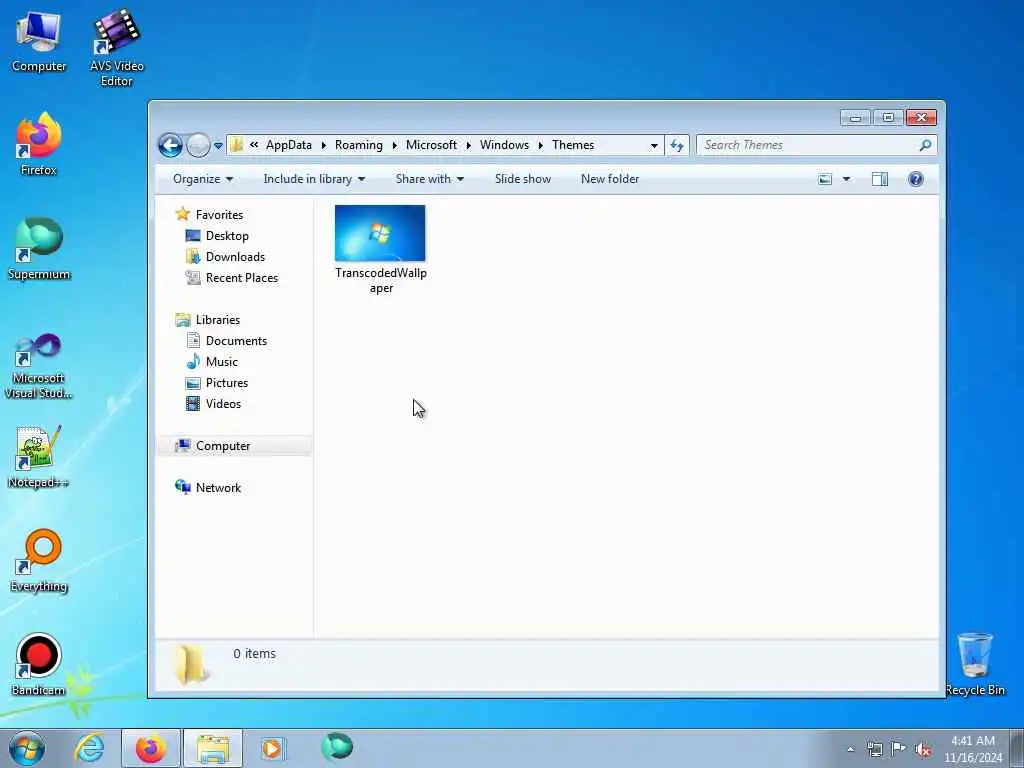Click the TranscodedWallpaper file name
The width and height of the screenshot is (1024, 768).
coord(381,280)
